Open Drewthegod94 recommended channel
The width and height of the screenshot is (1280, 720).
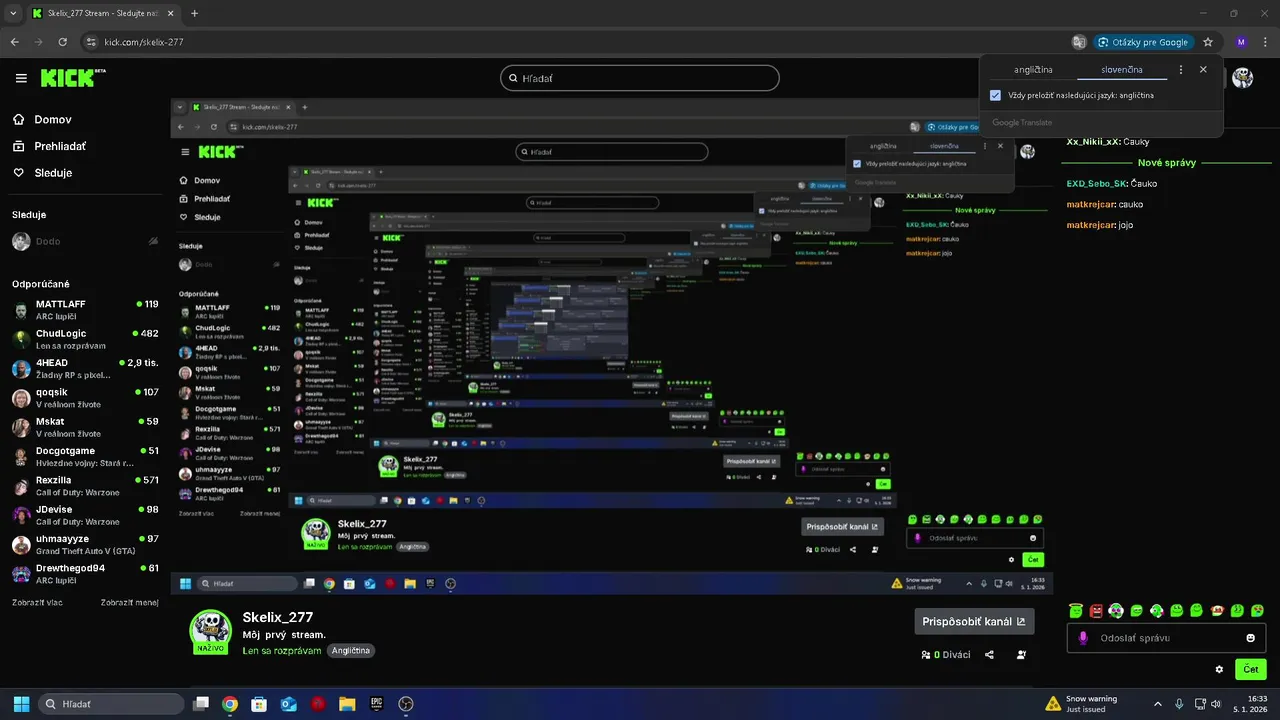[85, 574]
